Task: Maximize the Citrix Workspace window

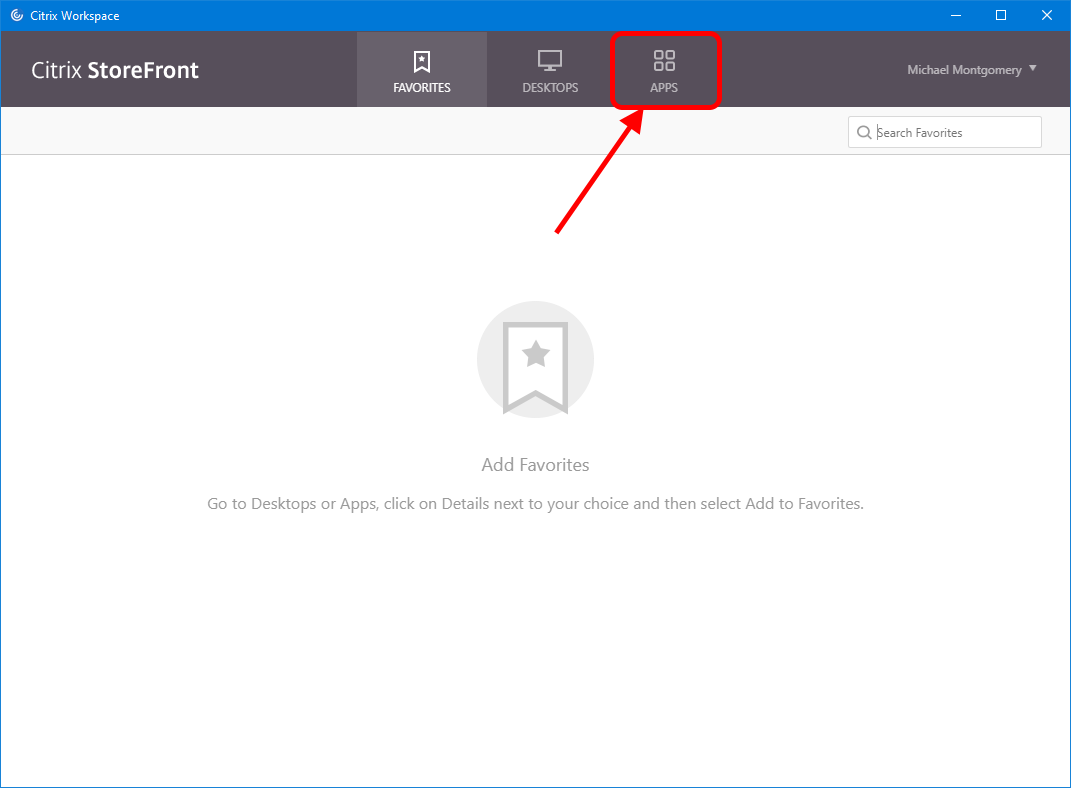Action: (x=1001, y=15)
